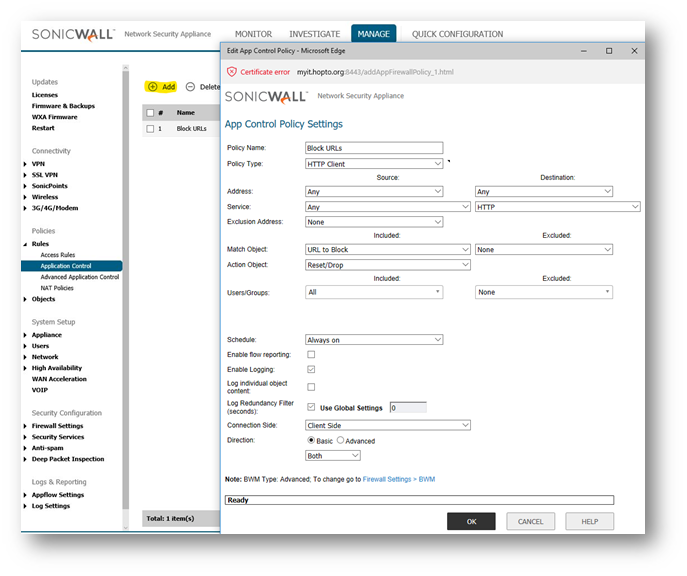687x576 pixels.
Task: Open Destination Service HTTP dropdown
Action: pyautogui.click(x=557, y=207)
